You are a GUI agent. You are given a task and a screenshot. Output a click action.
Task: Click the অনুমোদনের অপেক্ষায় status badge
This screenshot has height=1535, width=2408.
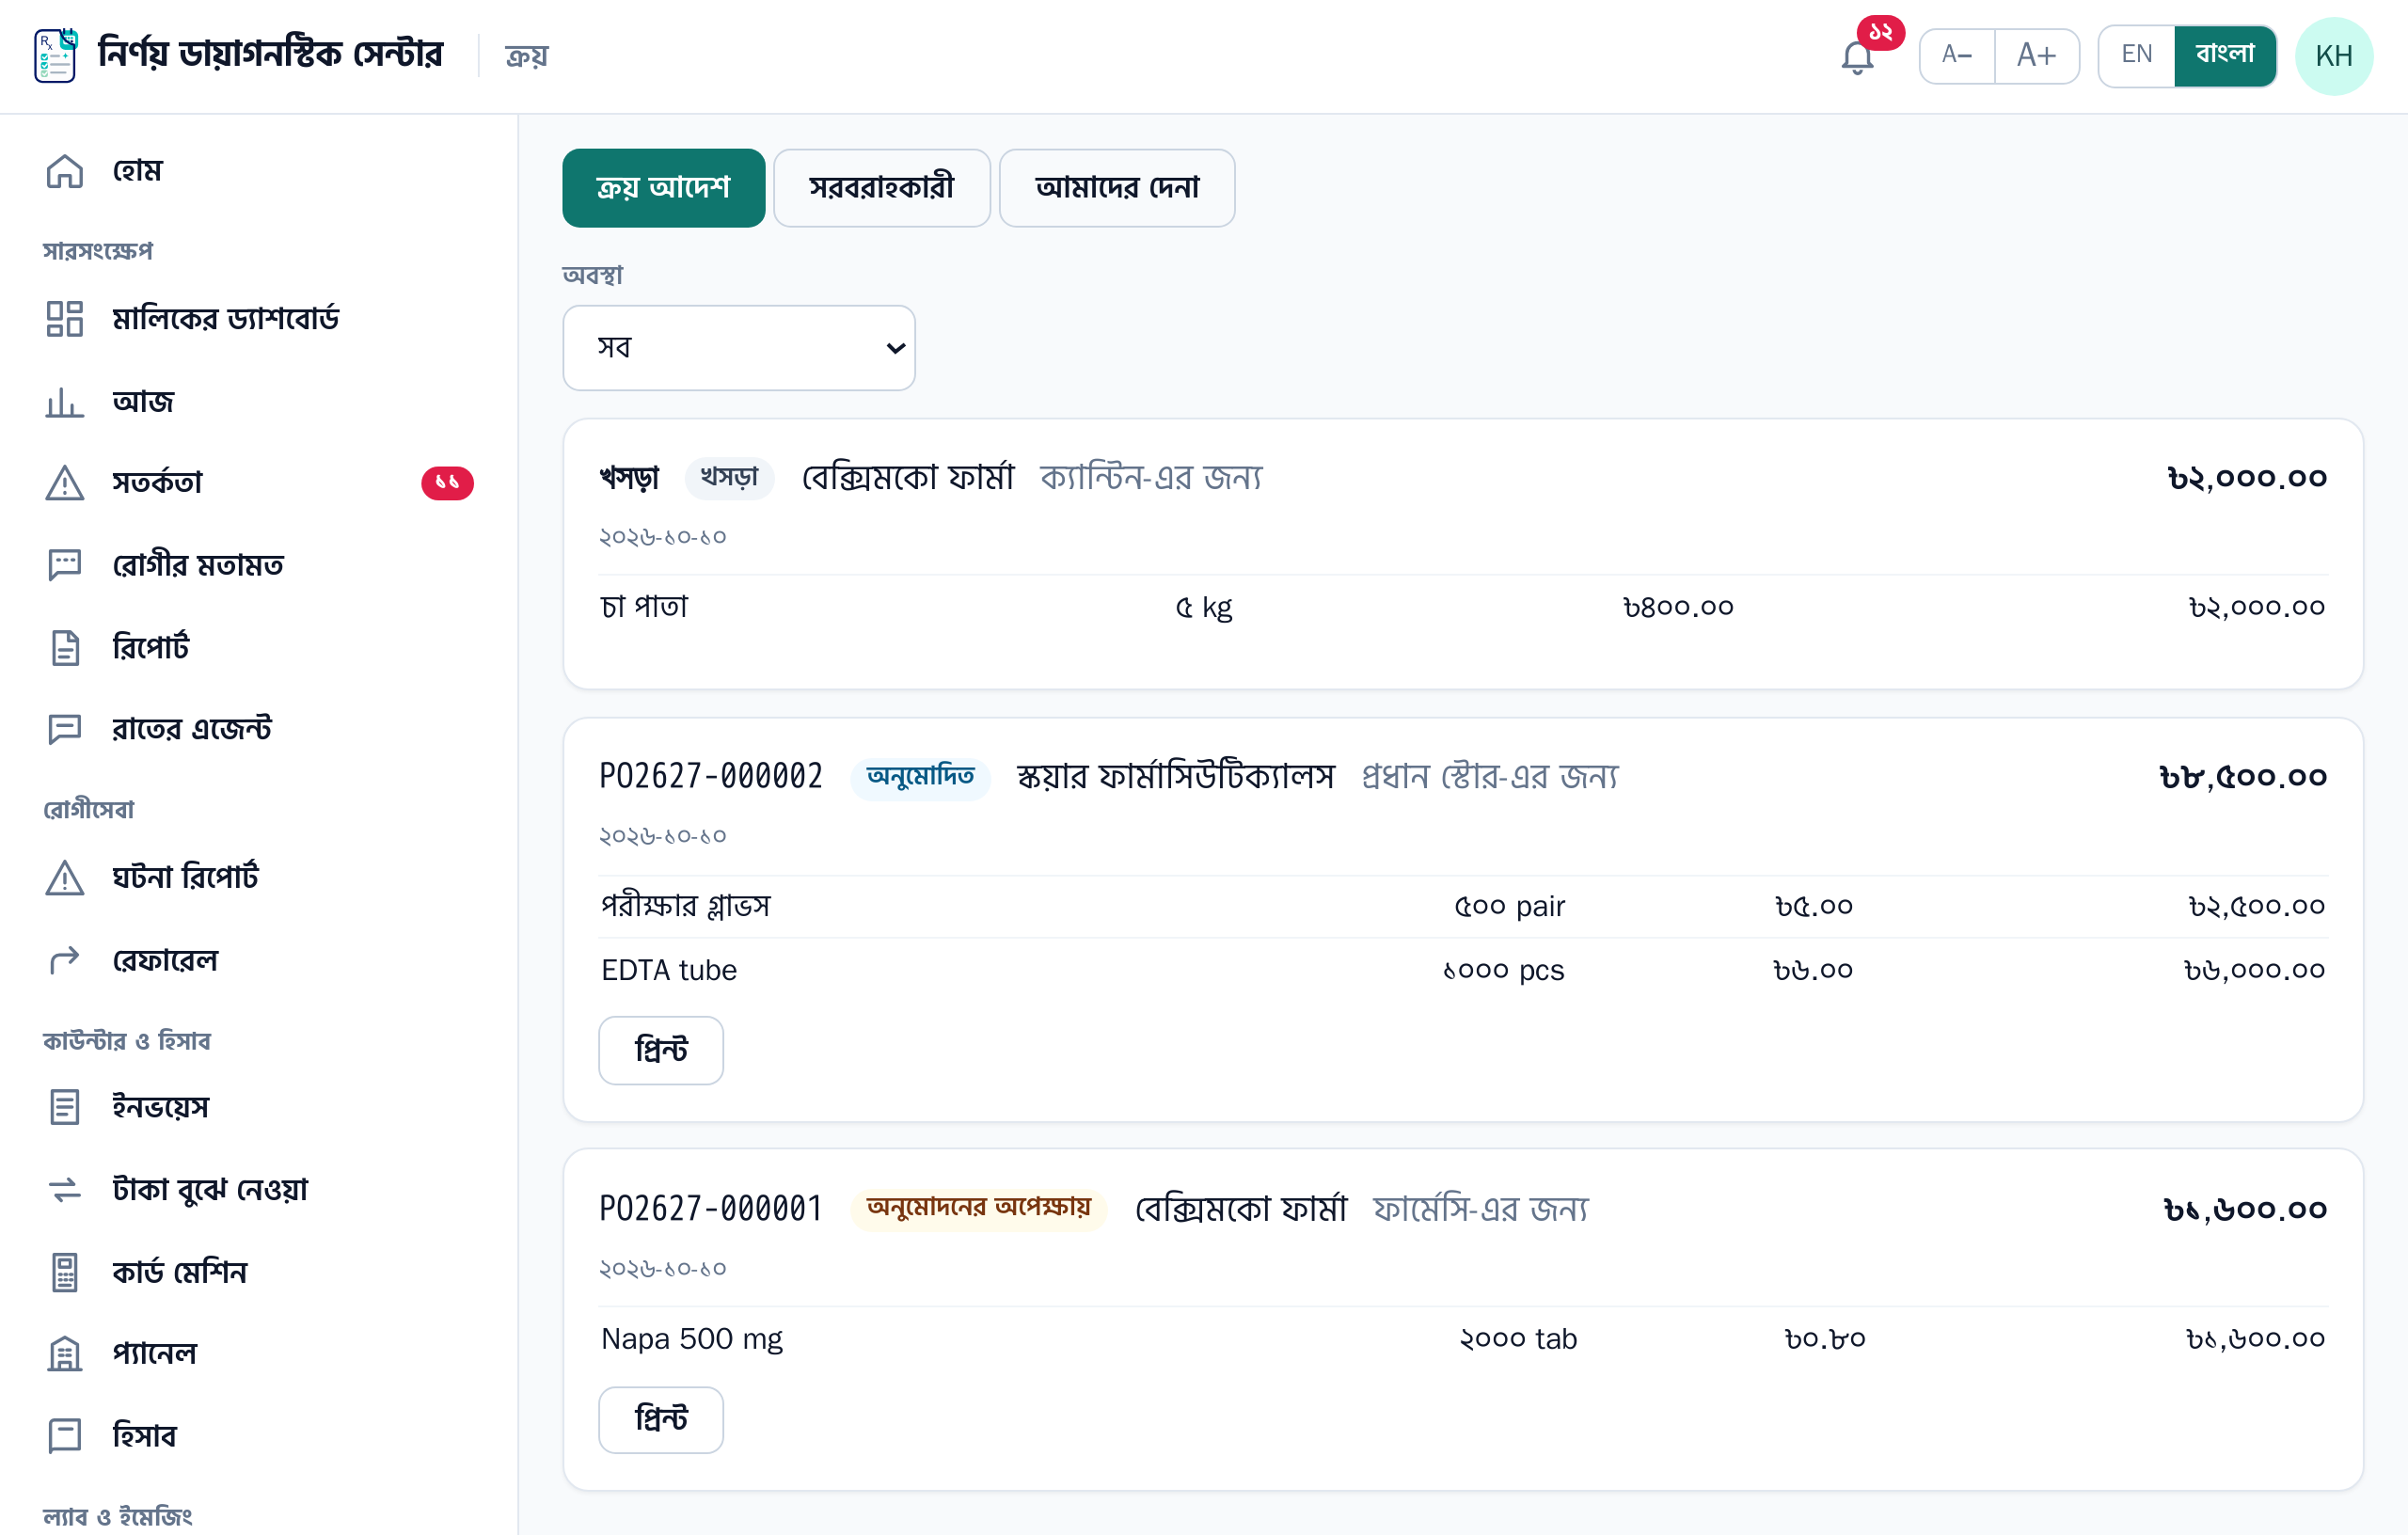click(978, 1209)
